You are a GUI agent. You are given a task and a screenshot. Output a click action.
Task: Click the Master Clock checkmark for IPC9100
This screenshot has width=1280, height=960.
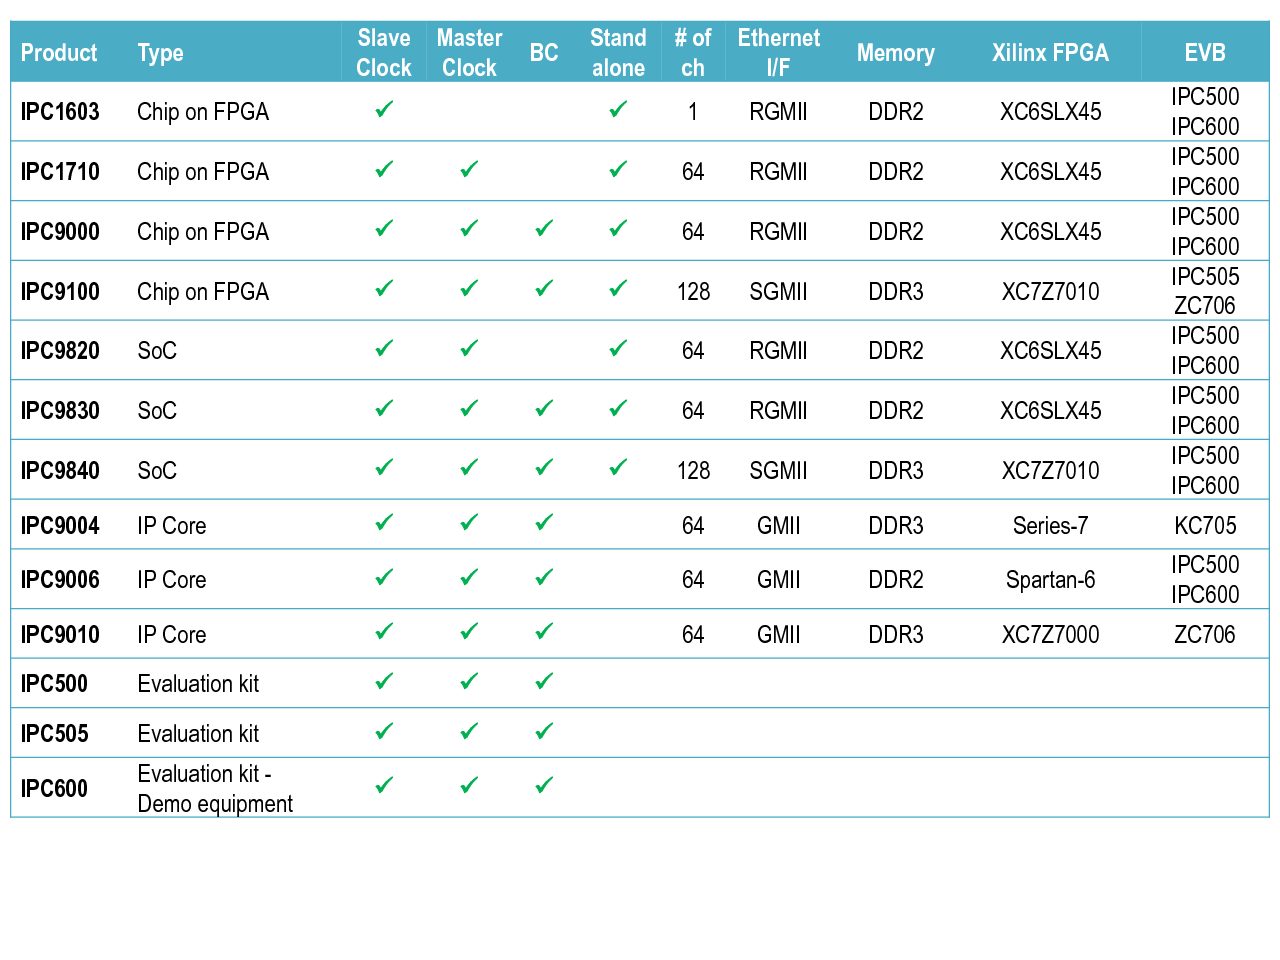click(469, 288)
